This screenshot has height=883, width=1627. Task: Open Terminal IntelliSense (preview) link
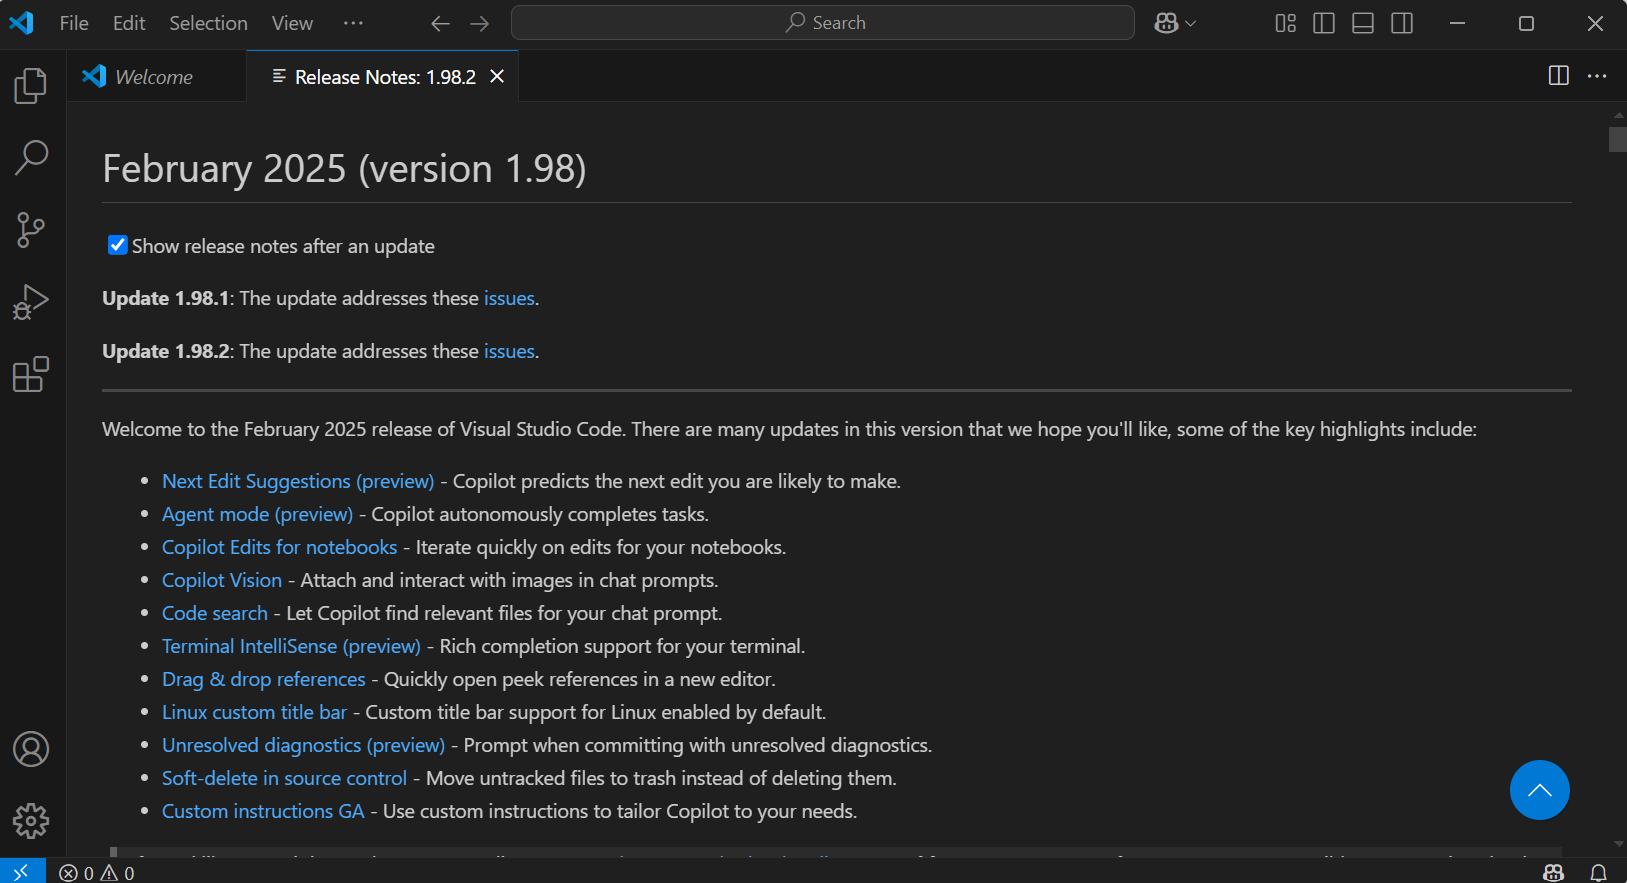291,646
